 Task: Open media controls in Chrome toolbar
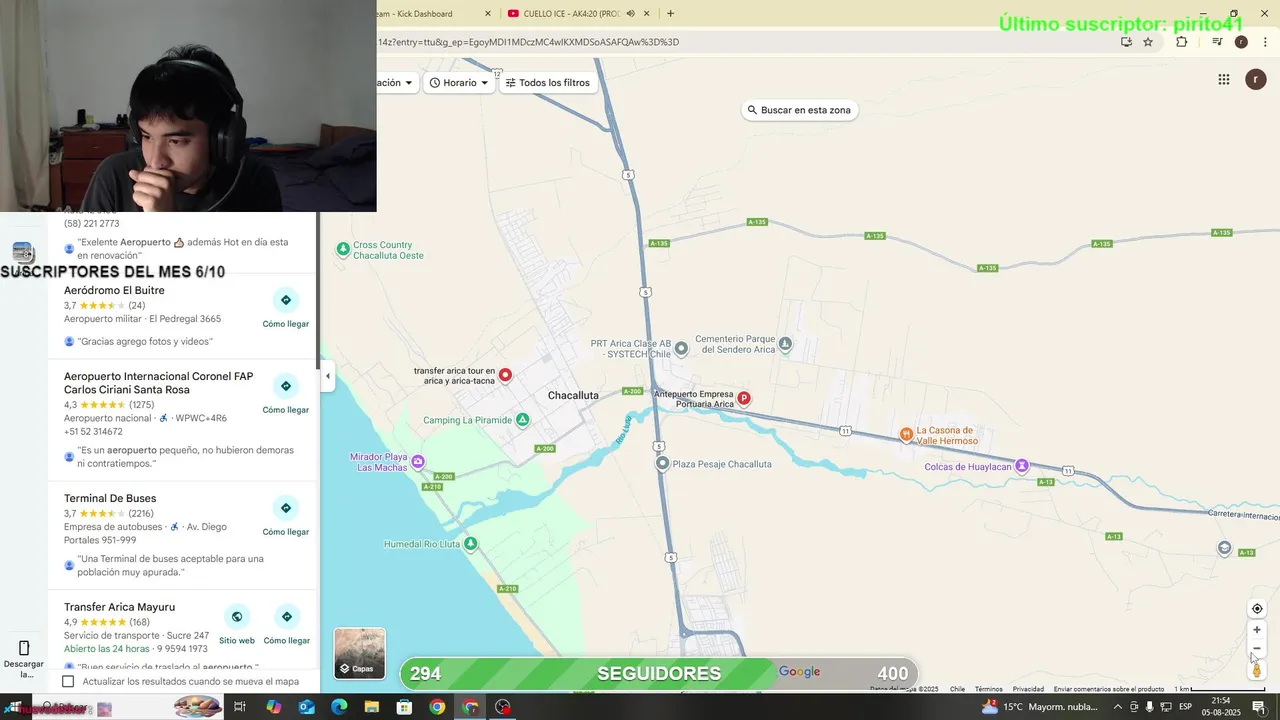tap(1217, 42)
